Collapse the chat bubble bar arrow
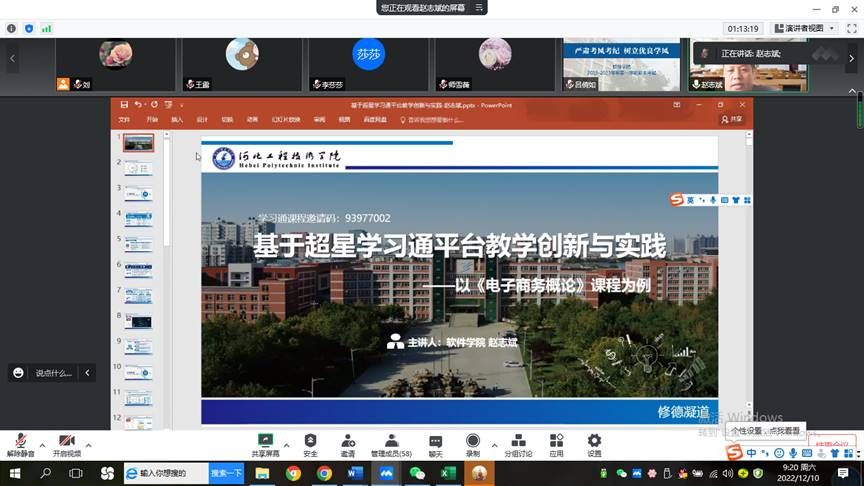 [x=88, y=373]
